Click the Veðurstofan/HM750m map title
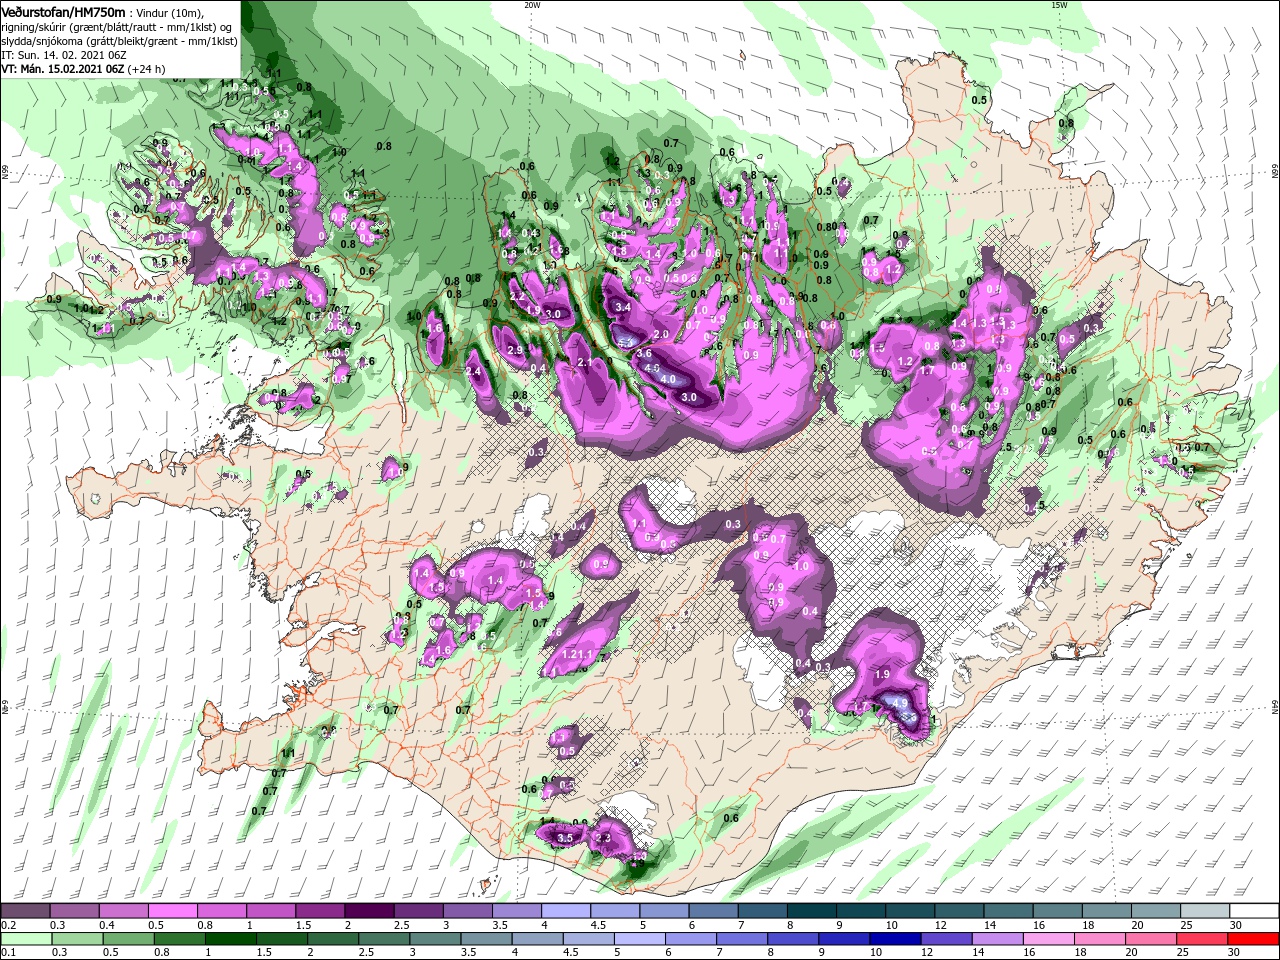1280x960 pixels. (63, 11)
